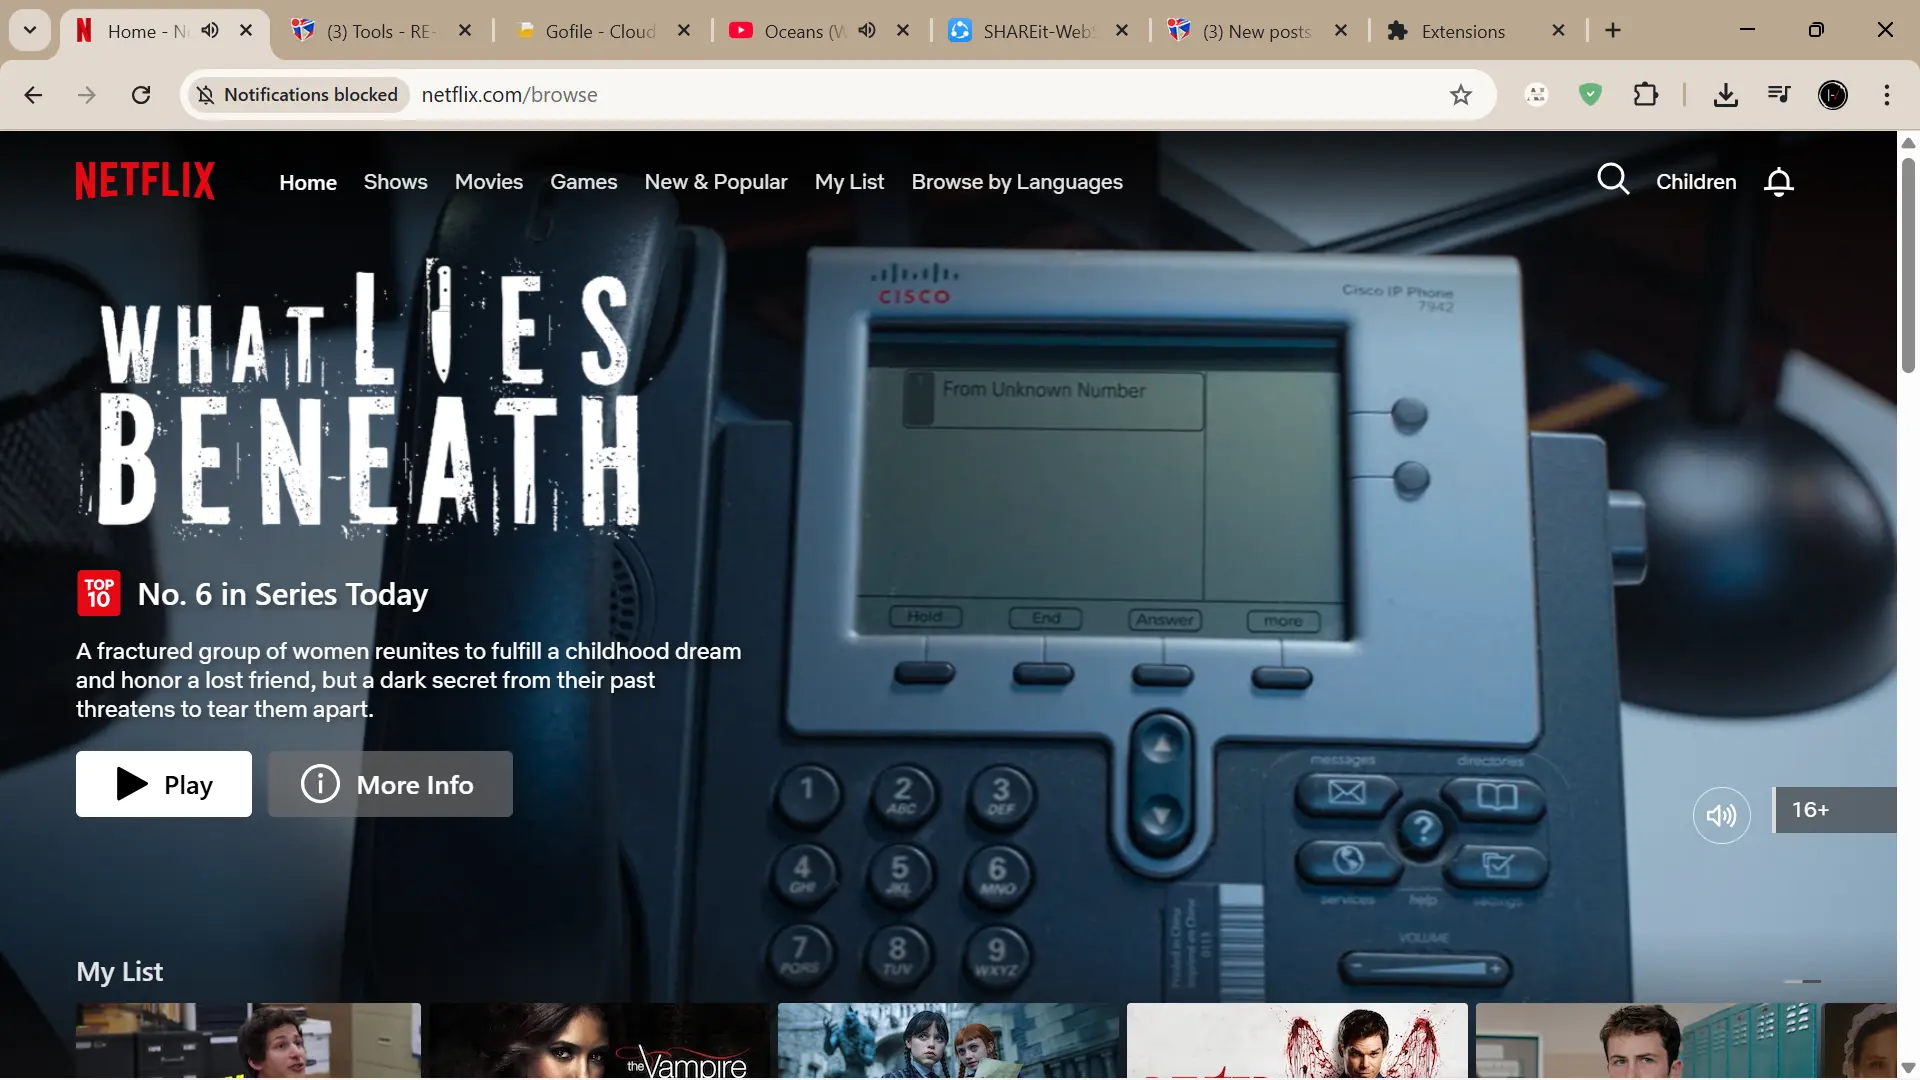Switch to the Extensions tab
This screenshot has width=1920, height=1080.
point(1462,31)
